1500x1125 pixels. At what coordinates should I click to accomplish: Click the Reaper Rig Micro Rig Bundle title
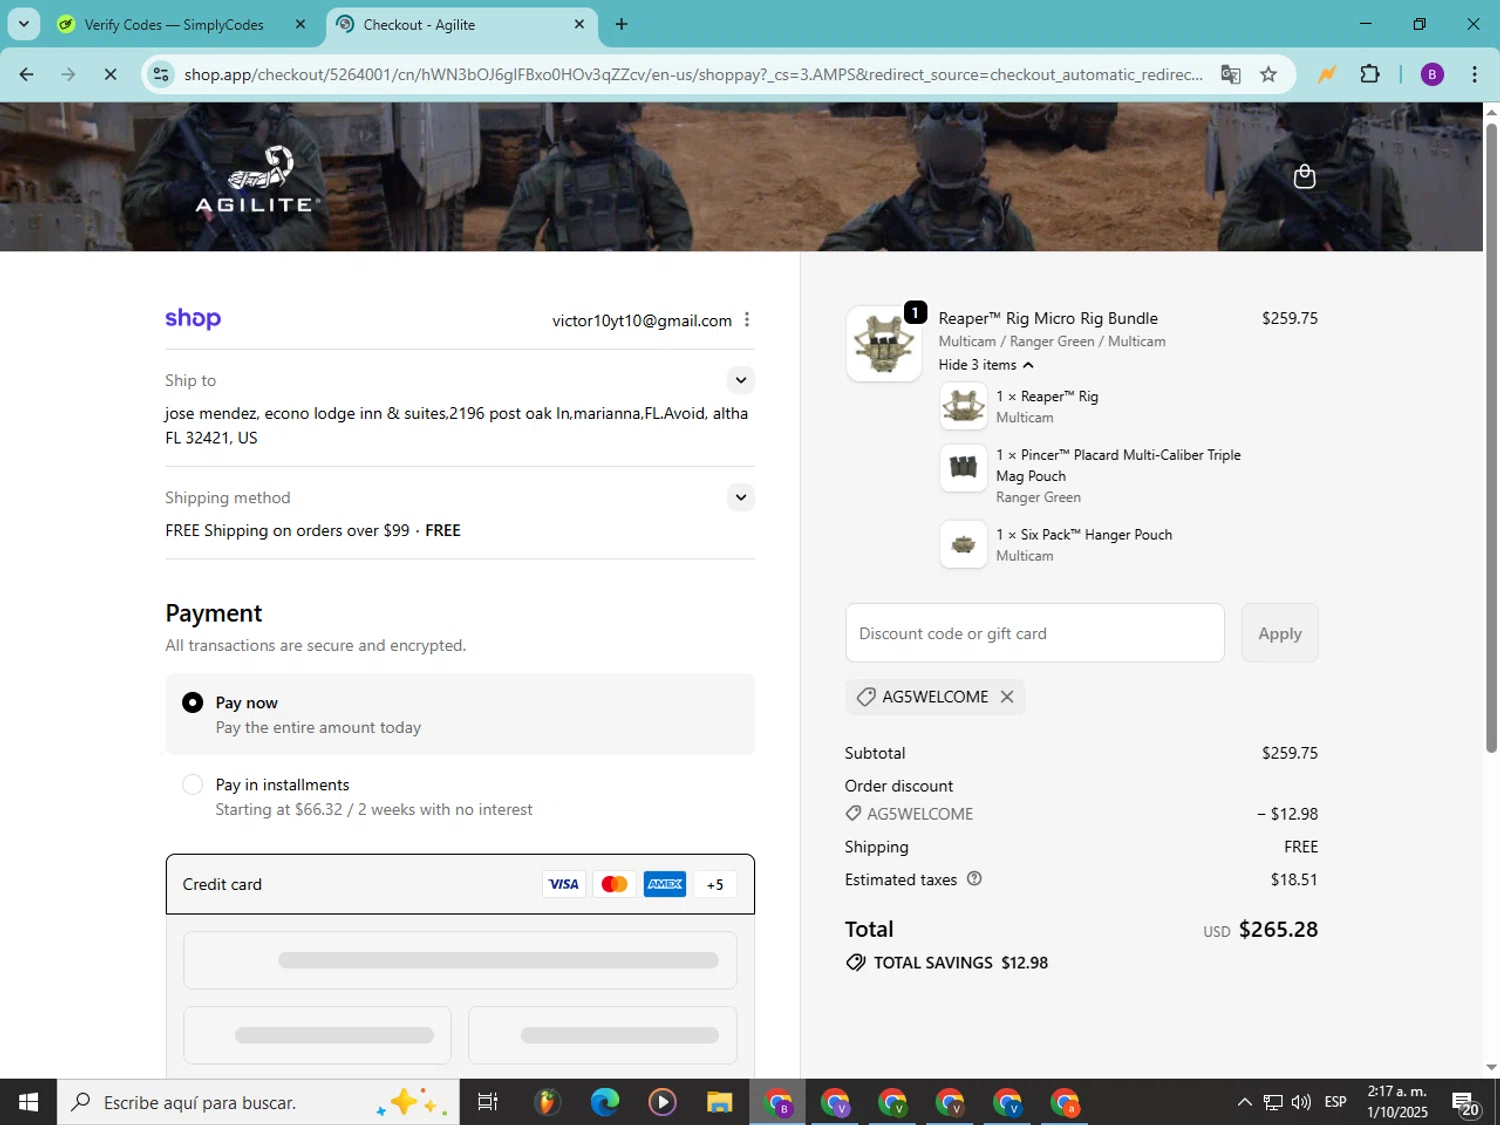[x=1048, y=318]
